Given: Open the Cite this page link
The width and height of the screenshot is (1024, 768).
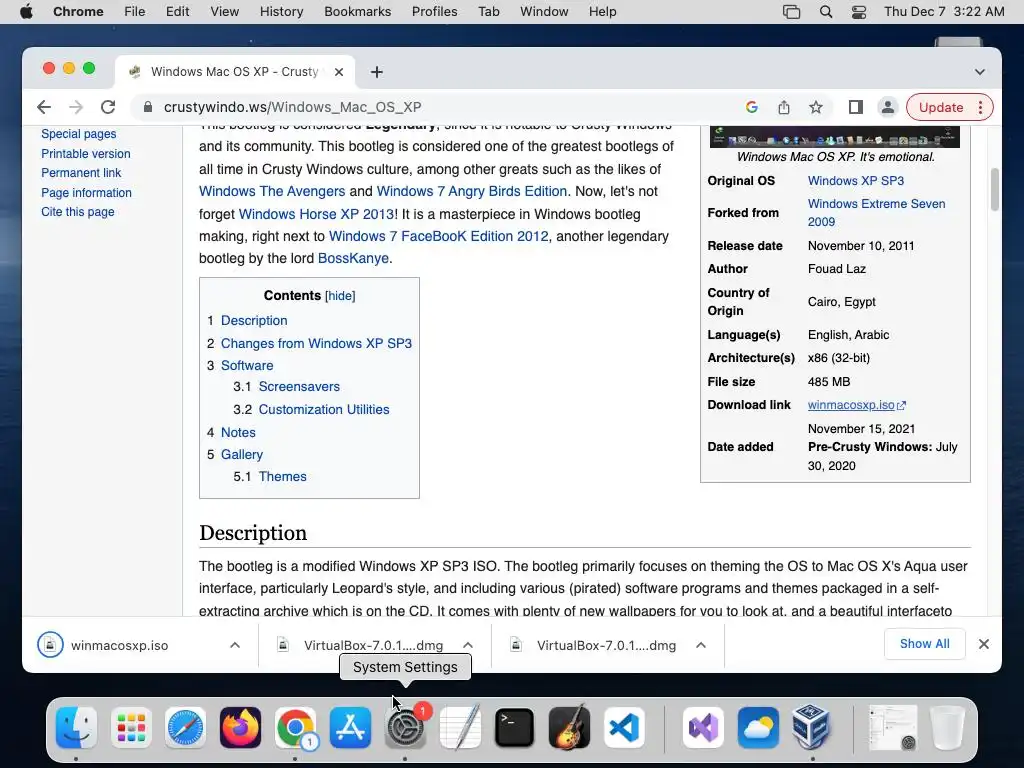Looking at the screenshot, I should 78,212.
